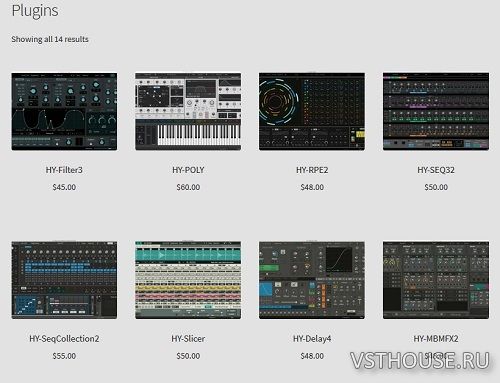Click the $45.00 price of HY-Filter3

[x=64, y=187]
